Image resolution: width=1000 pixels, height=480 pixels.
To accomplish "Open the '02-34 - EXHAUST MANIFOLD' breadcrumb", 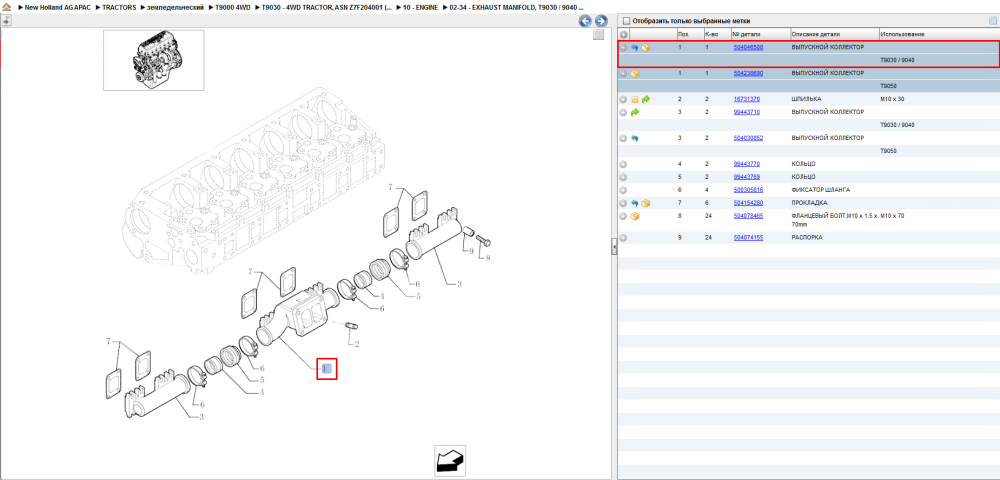I will (517, 7).
